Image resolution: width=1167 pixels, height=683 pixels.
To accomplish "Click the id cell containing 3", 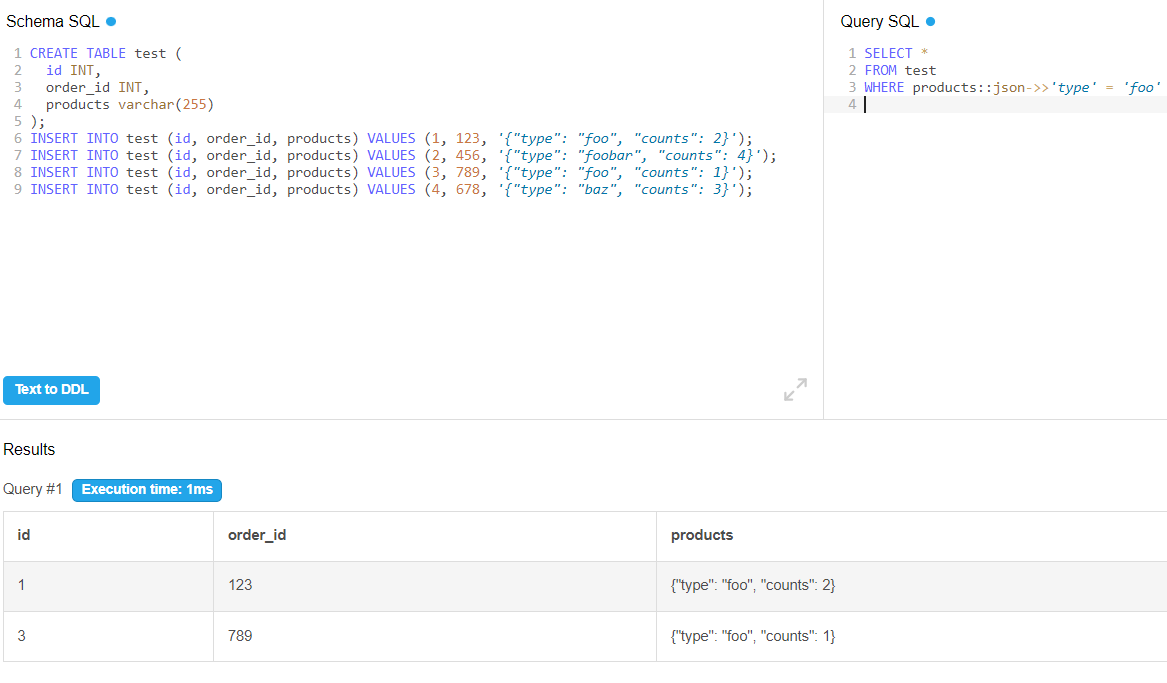I will (x=108, y=637).
